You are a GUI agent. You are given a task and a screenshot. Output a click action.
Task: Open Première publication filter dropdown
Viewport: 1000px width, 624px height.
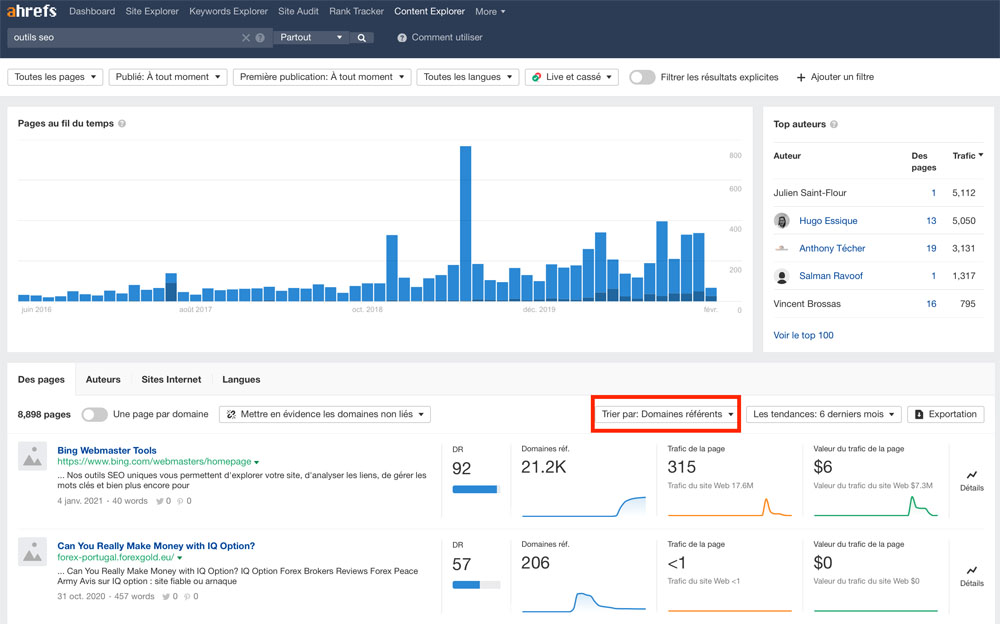pyautogui.click(x=321, y=77)
